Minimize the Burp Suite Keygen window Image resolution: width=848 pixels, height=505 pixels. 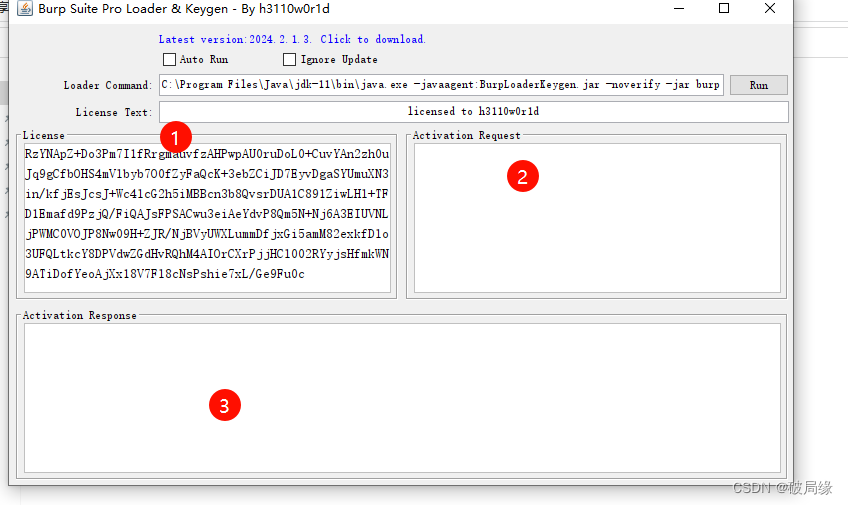(x=679, y=9)
